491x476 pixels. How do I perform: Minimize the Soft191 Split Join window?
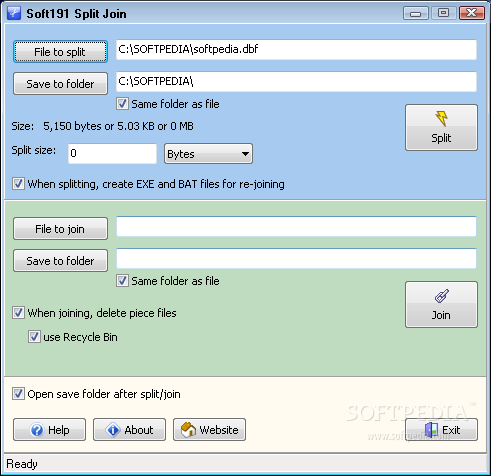tap(416, 13)
